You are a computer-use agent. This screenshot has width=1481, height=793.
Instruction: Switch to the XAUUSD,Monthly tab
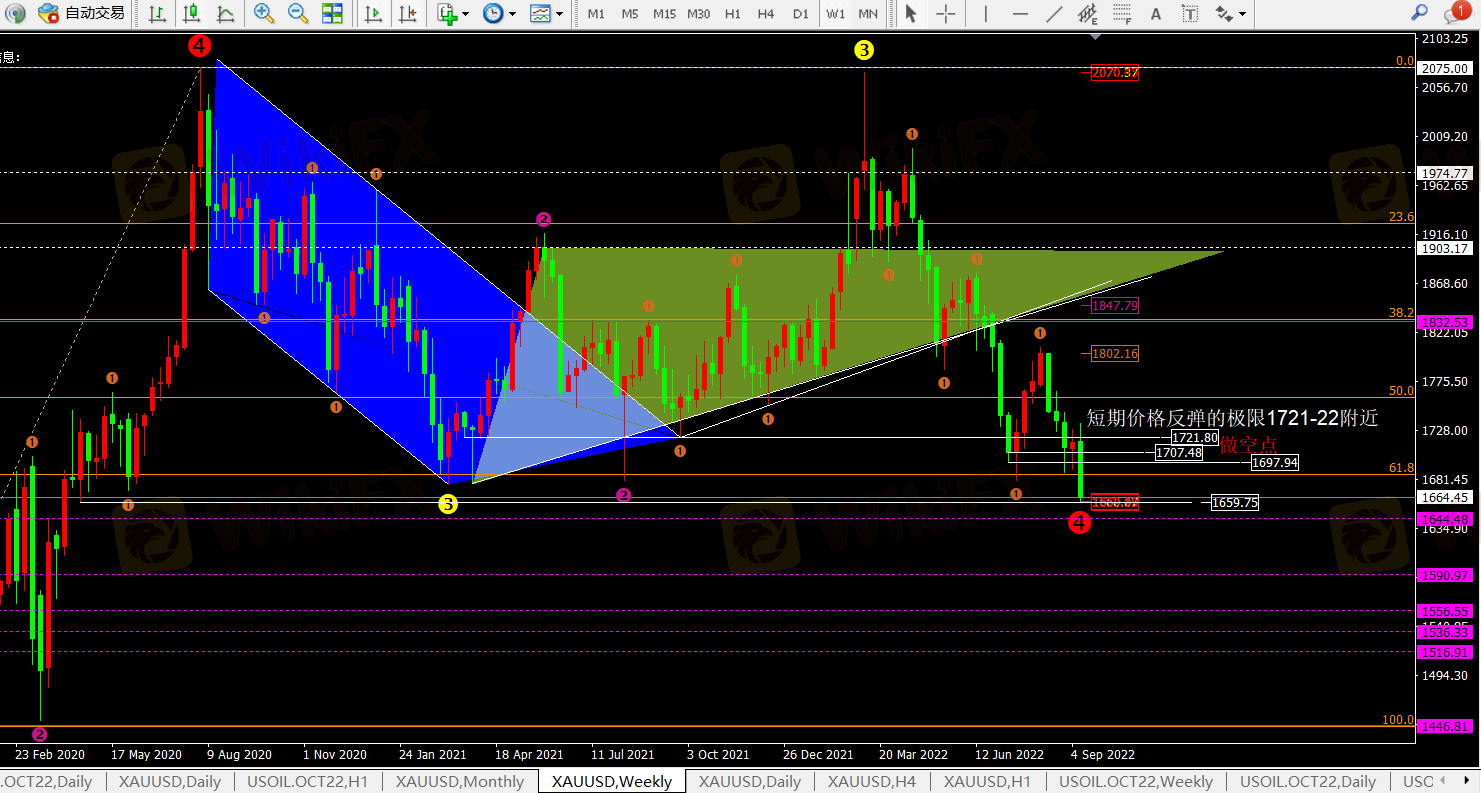click(x=459, y=781)
